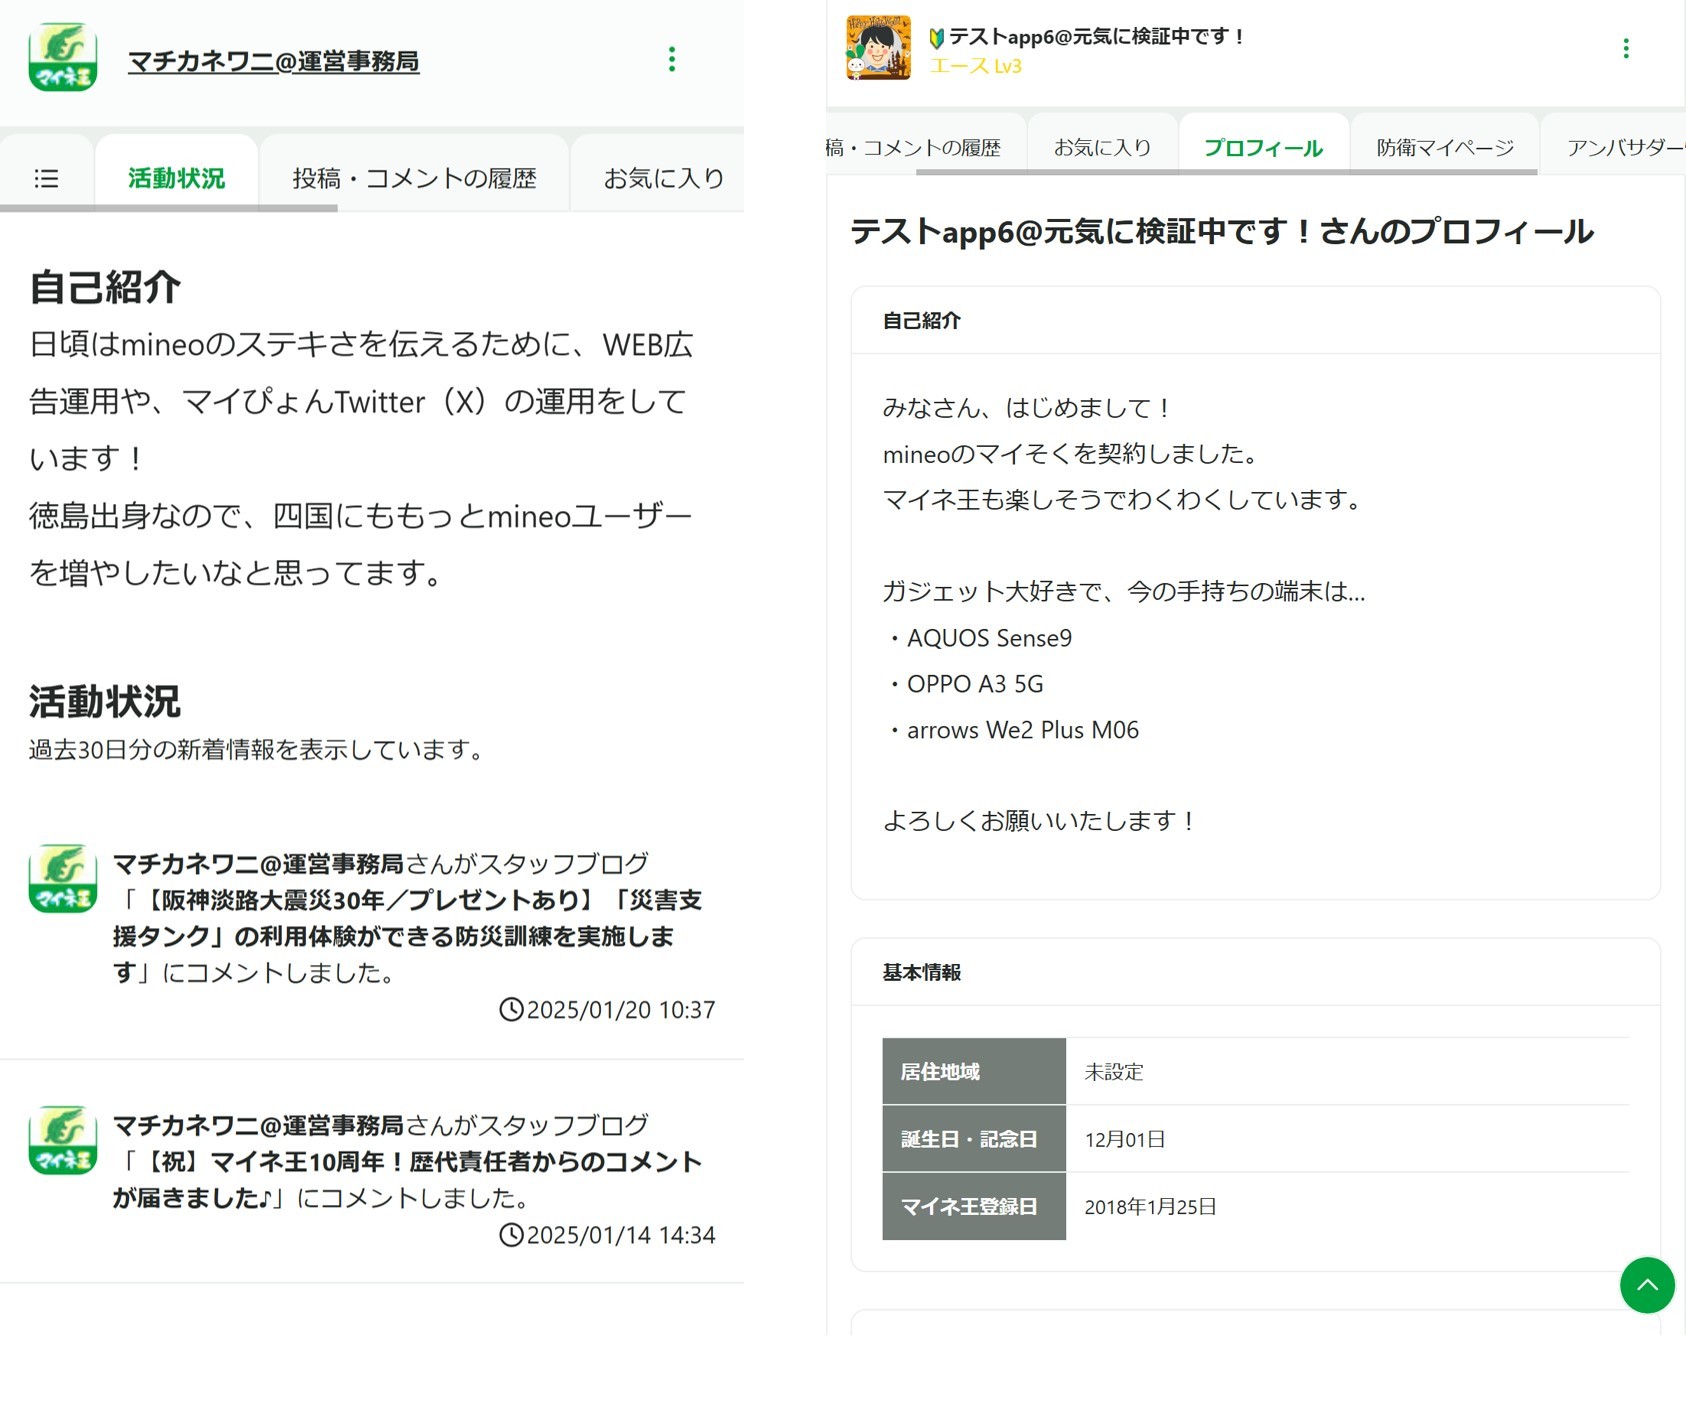
Task: Click テストapp6 user avatar in the header
Action: point(878,48)
